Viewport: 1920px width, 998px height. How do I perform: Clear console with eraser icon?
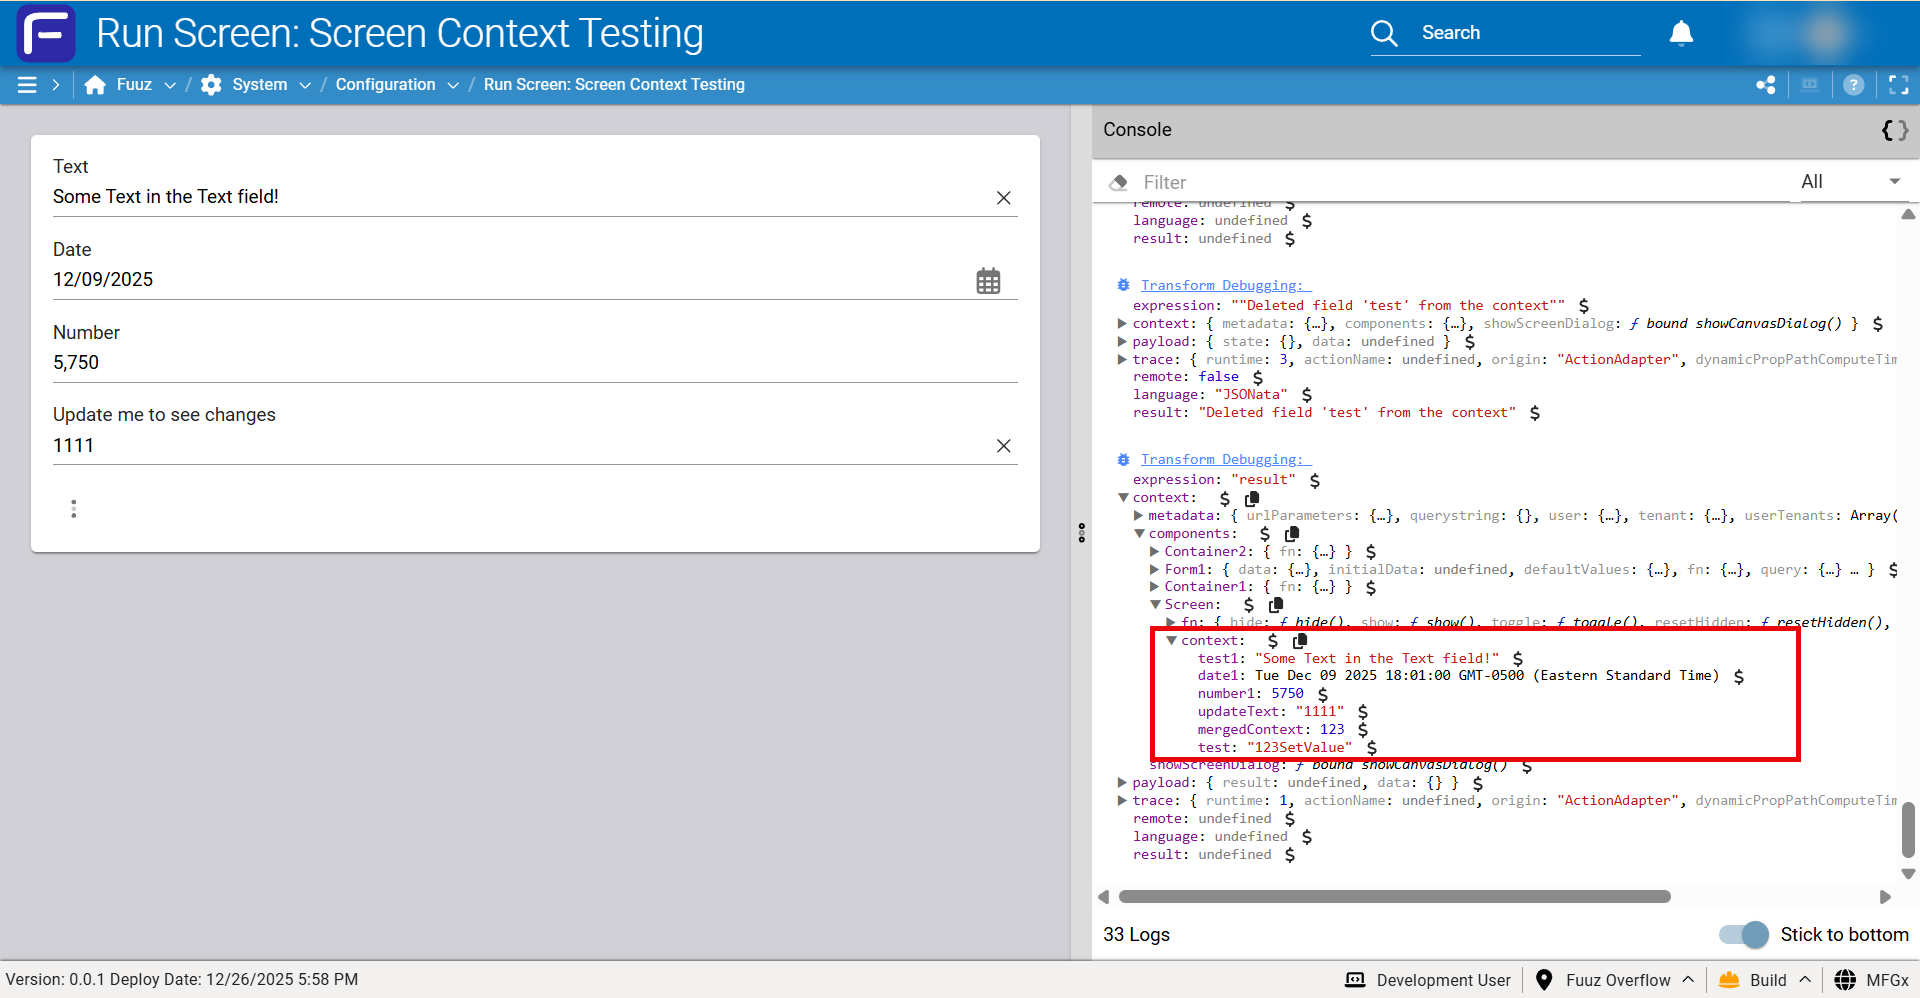click(x=1118, y=182)
